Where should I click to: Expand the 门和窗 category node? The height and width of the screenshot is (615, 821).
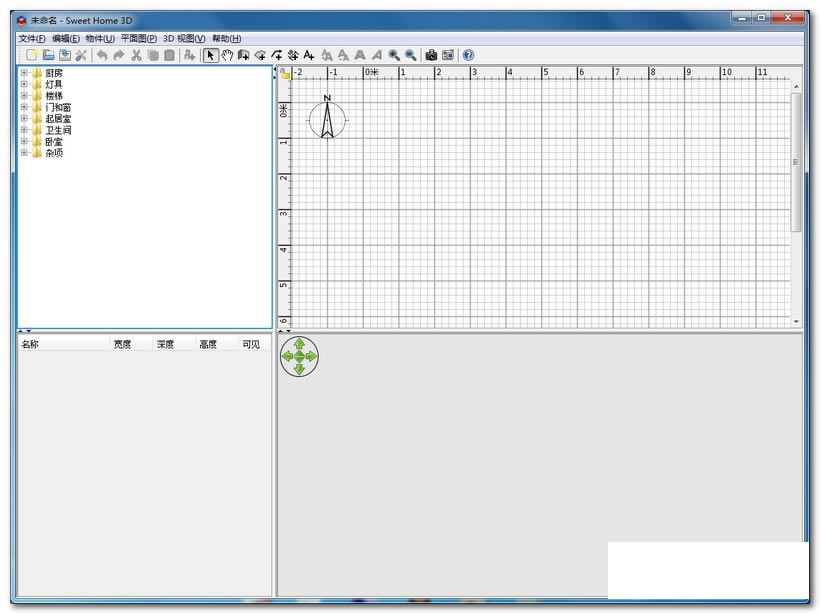point(24,107)
